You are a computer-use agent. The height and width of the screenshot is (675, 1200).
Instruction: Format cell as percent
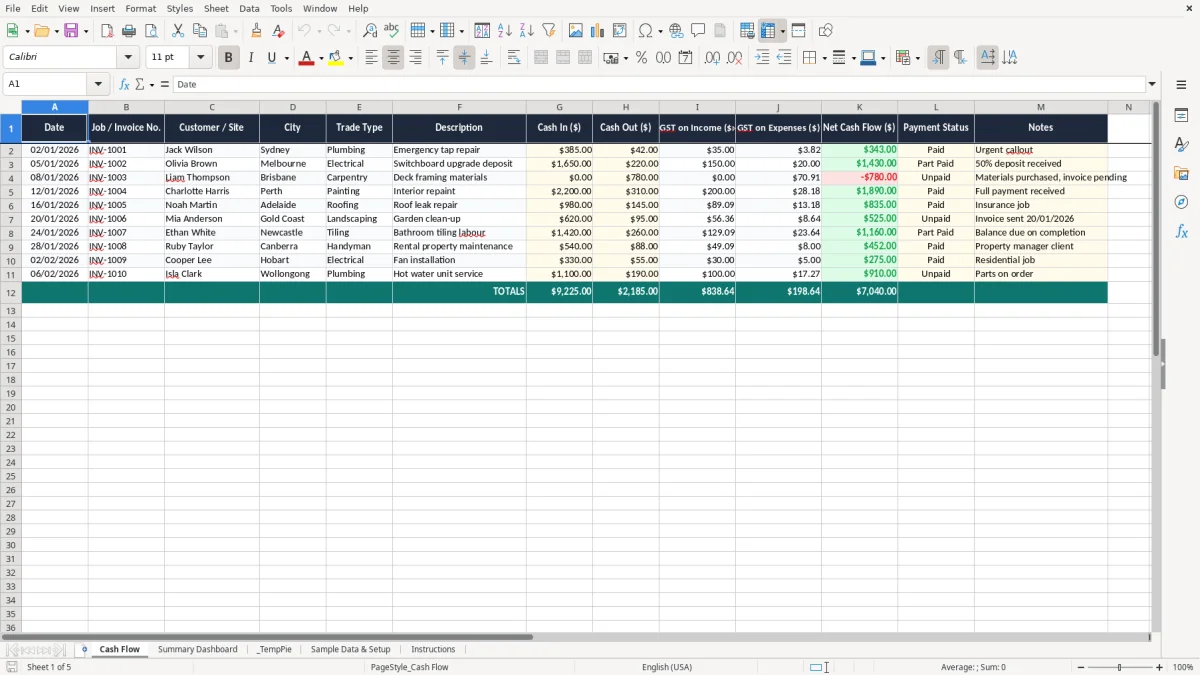click(x=642, y=58)
